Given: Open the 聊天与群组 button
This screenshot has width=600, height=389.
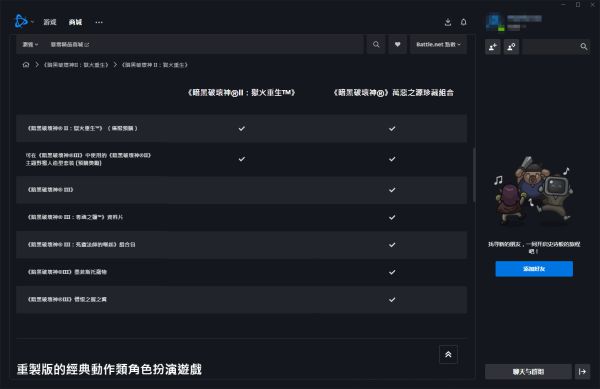Looking at the screenshot, I should (528, 371).
